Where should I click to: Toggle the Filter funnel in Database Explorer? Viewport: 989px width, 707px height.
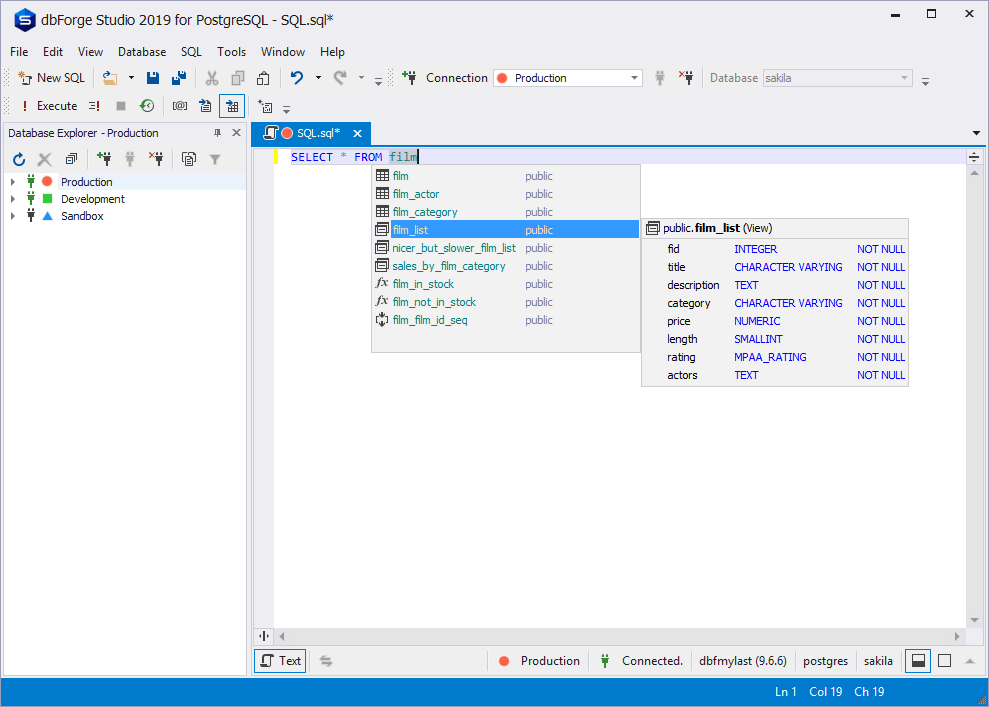[x=215, y=160]
